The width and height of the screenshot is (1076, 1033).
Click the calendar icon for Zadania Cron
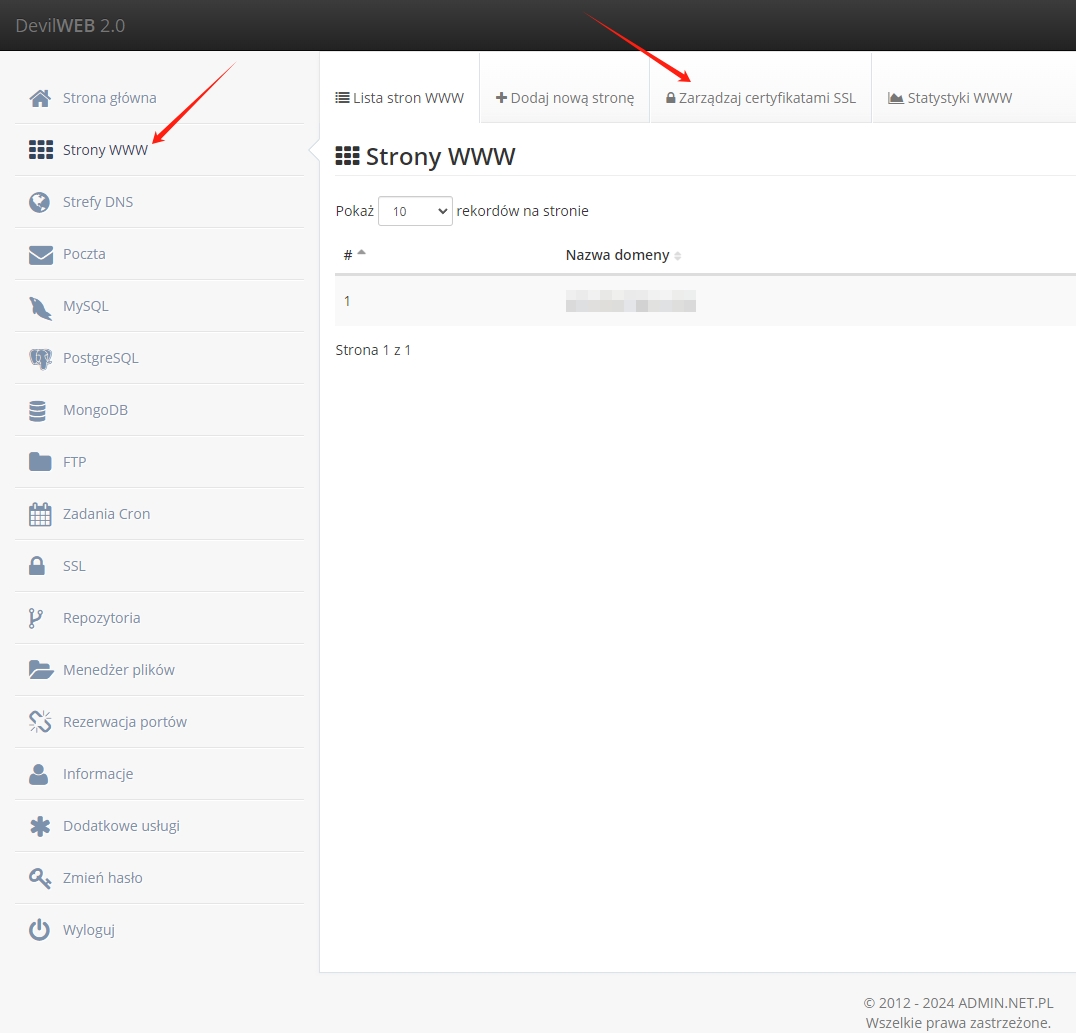point(40,514)
